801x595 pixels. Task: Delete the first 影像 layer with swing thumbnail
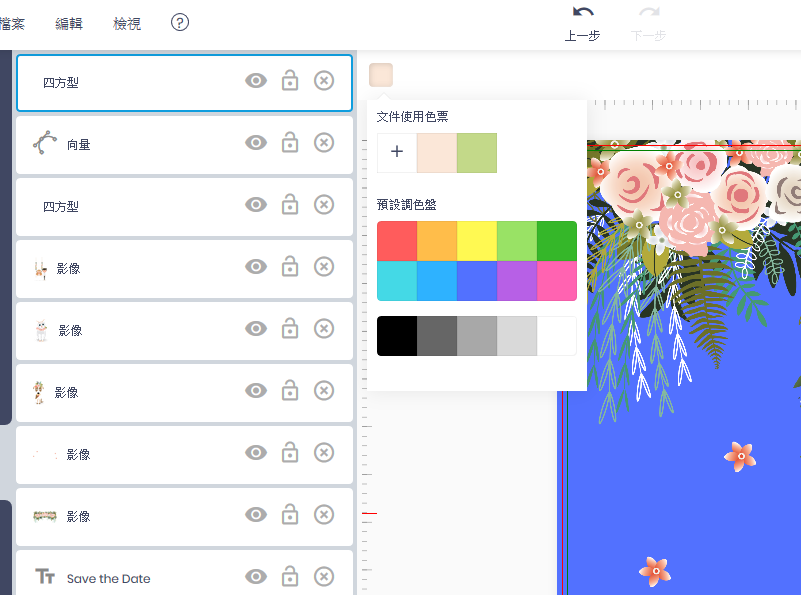pyautogui.click(x=324, y=267)
